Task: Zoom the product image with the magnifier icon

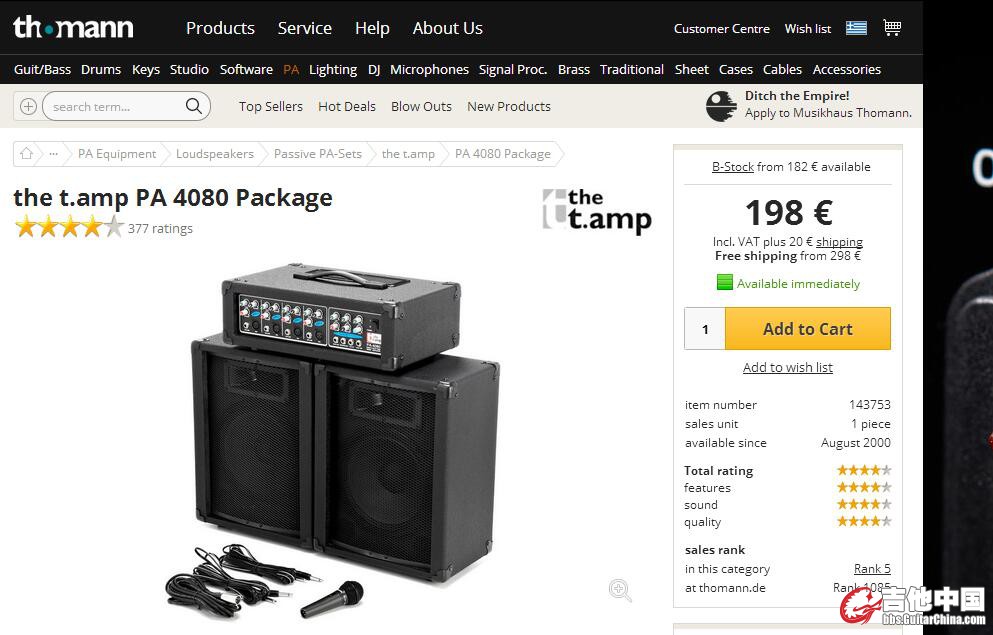Action: pos(620,590)
